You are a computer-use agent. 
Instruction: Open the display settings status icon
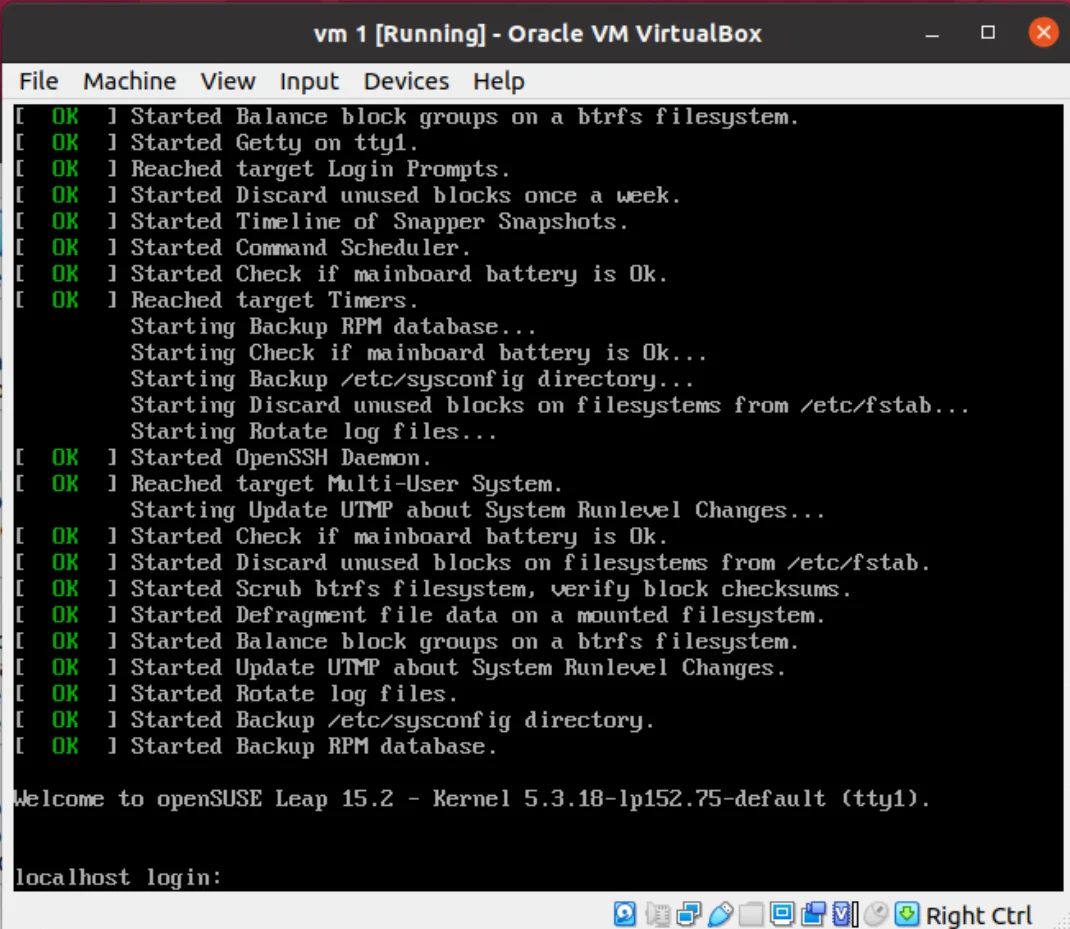(782, 914)
